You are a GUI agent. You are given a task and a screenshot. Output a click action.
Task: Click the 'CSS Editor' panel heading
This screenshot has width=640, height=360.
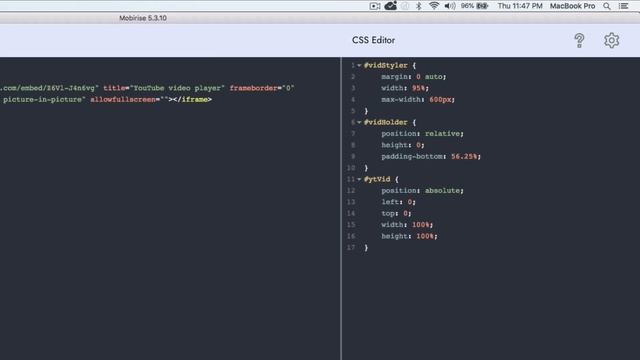(x=373, y=40)
